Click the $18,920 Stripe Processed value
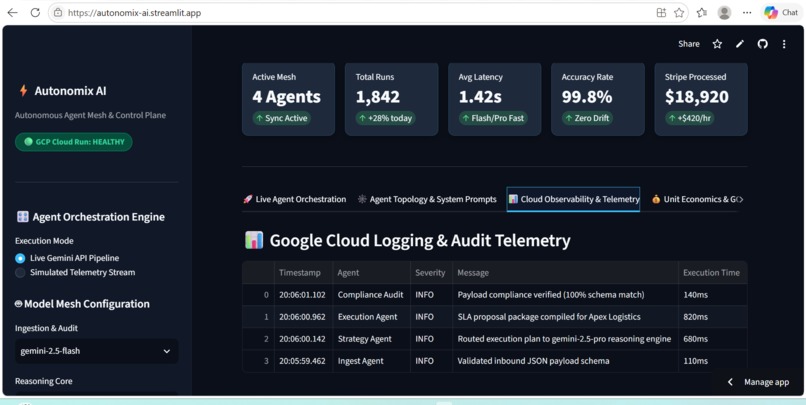Image resolution: width=806 pixels, height=405 pixels. pyautogui.click(x=697, y=97)
